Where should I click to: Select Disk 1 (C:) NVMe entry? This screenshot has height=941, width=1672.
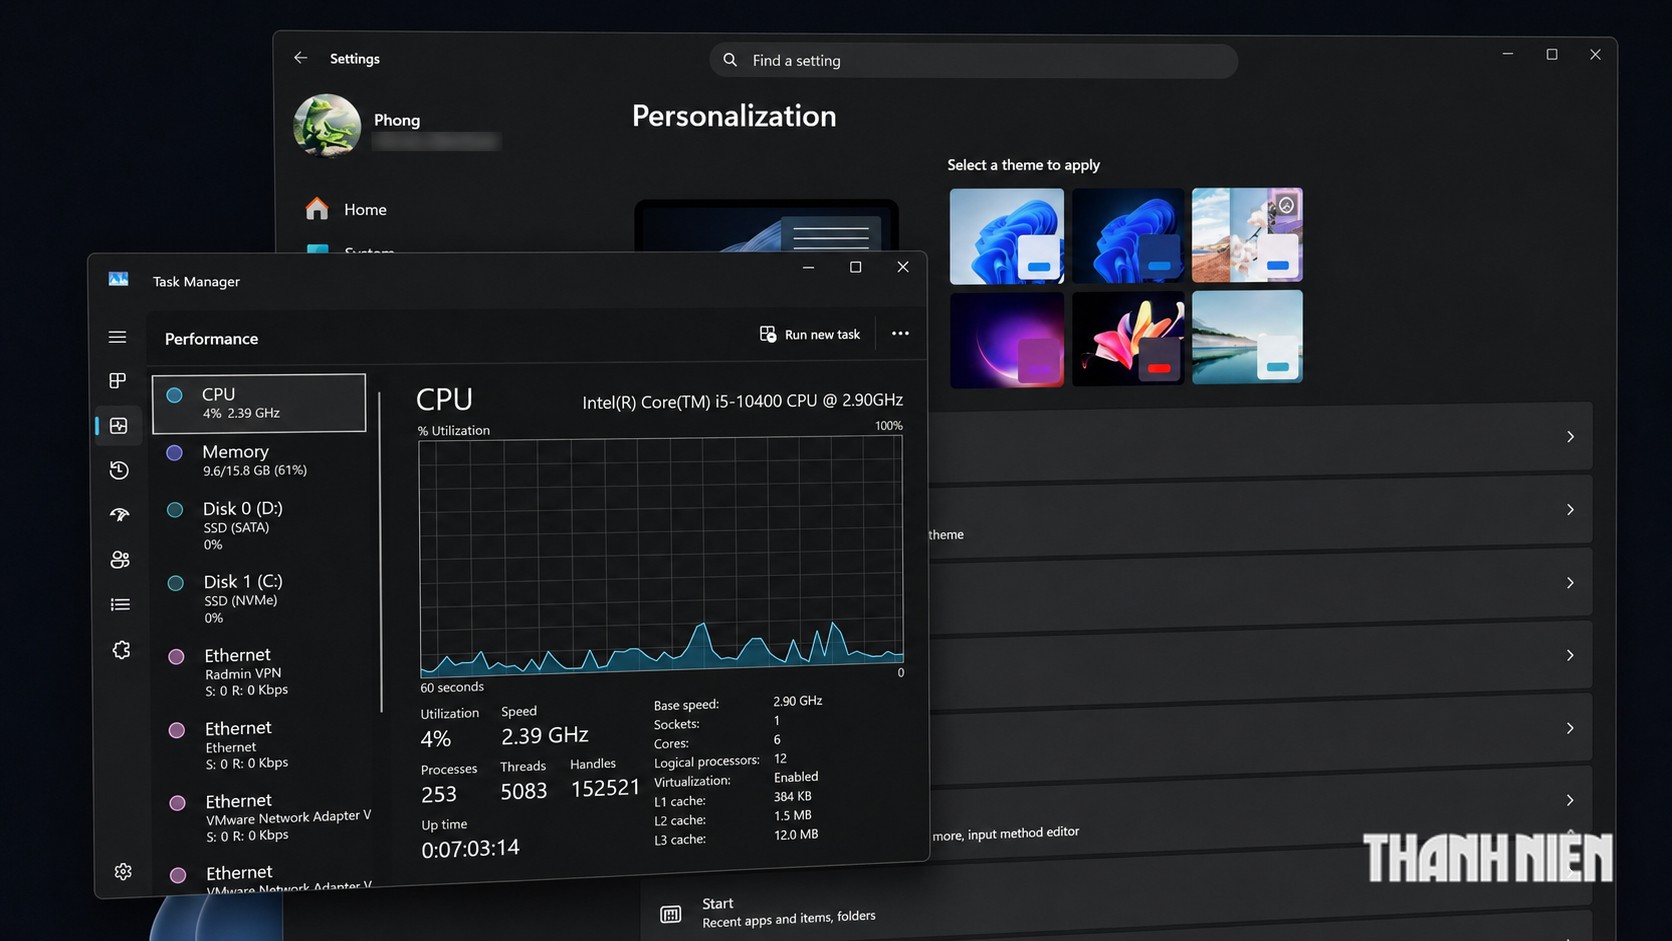[261, 599]
